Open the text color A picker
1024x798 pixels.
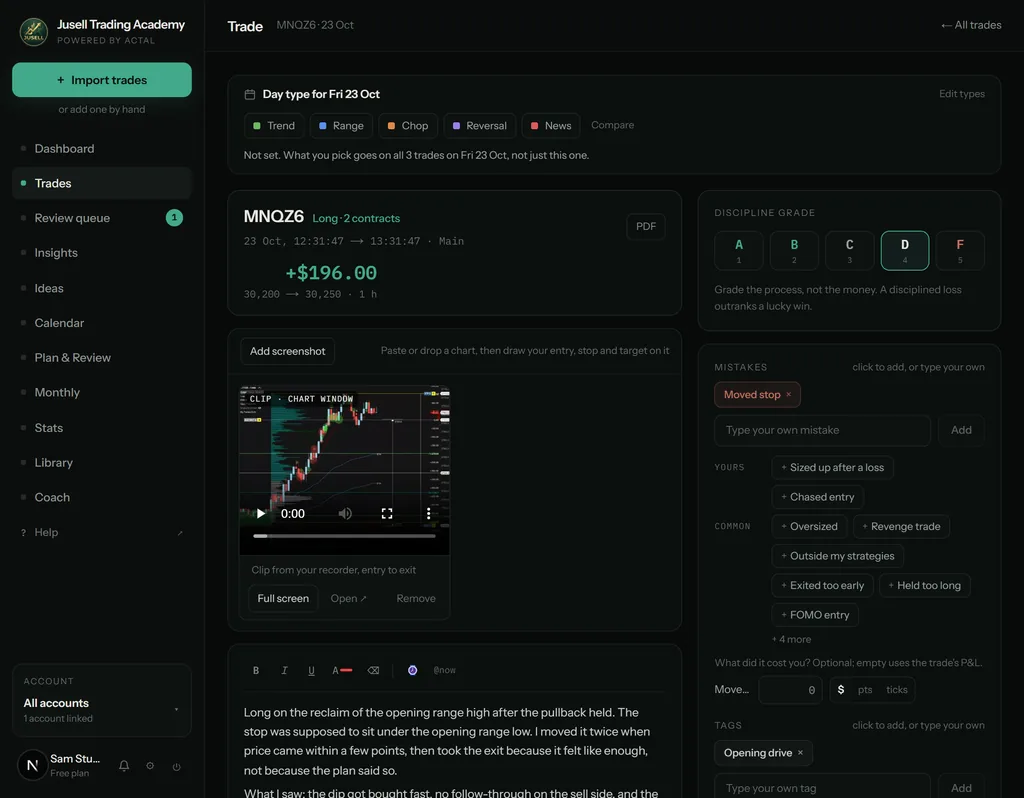point(342,670)
